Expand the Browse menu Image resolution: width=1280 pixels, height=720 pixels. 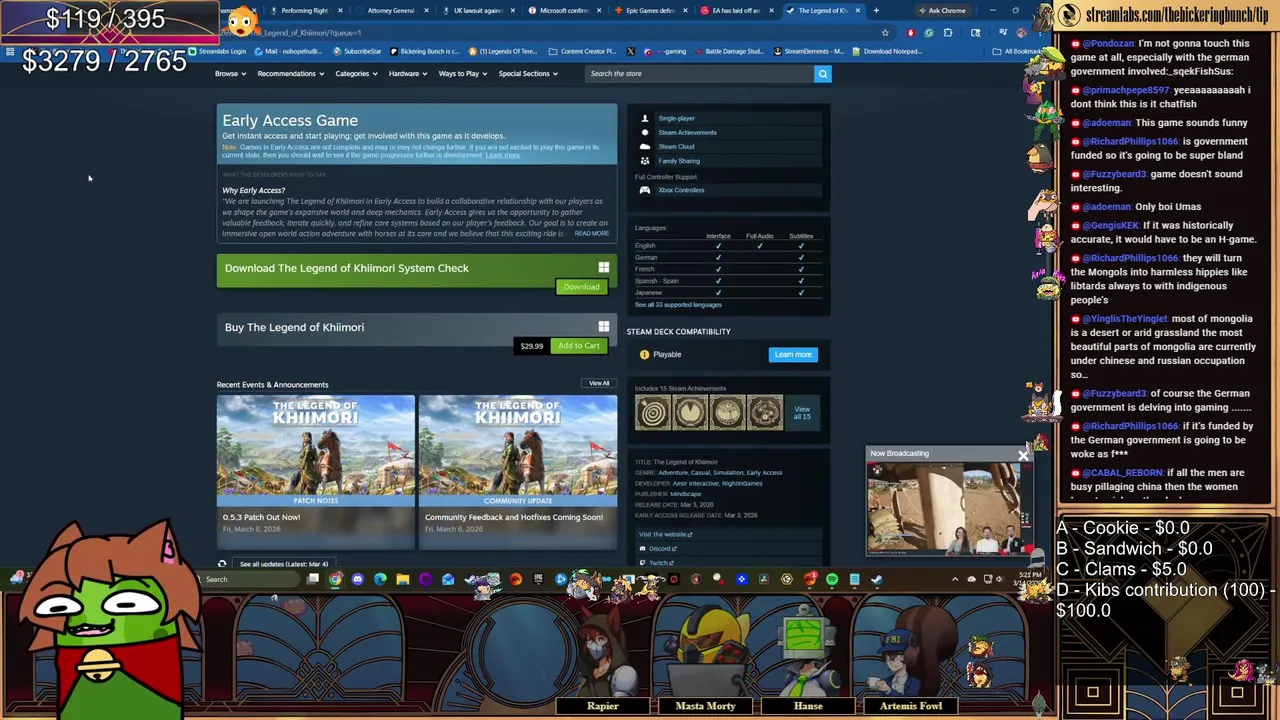[x=230, y=73]
